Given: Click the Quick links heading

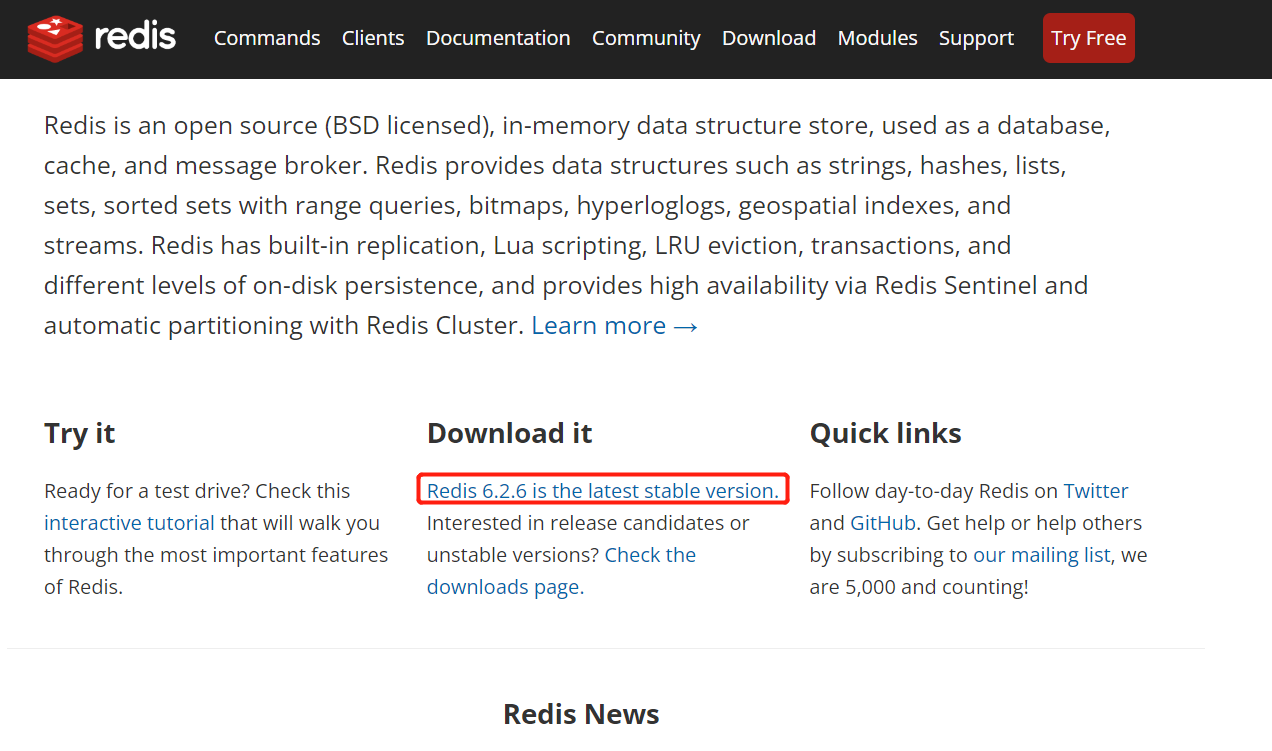Looking at the screenshot, I should (x=885, y=433).
